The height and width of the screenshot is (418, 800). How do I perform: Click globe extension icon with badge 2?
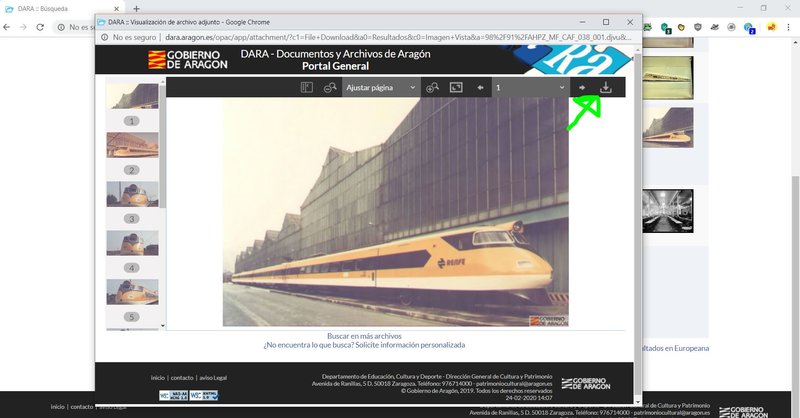tap(749, 28)
